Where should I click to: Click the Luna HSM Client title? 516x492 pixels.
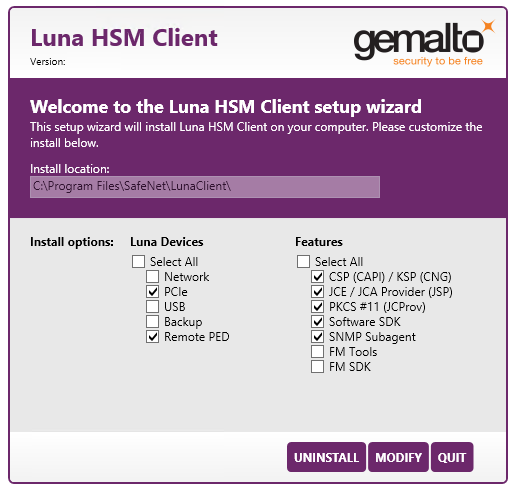tap(124, 38)
